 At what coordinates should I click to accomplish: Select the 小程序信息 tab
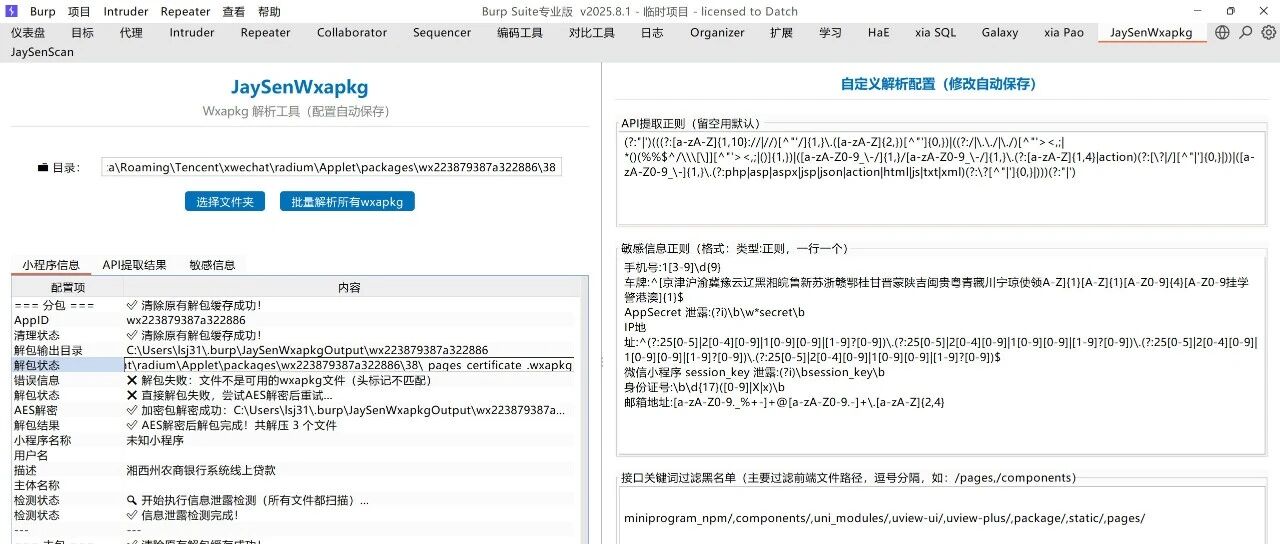51,265
